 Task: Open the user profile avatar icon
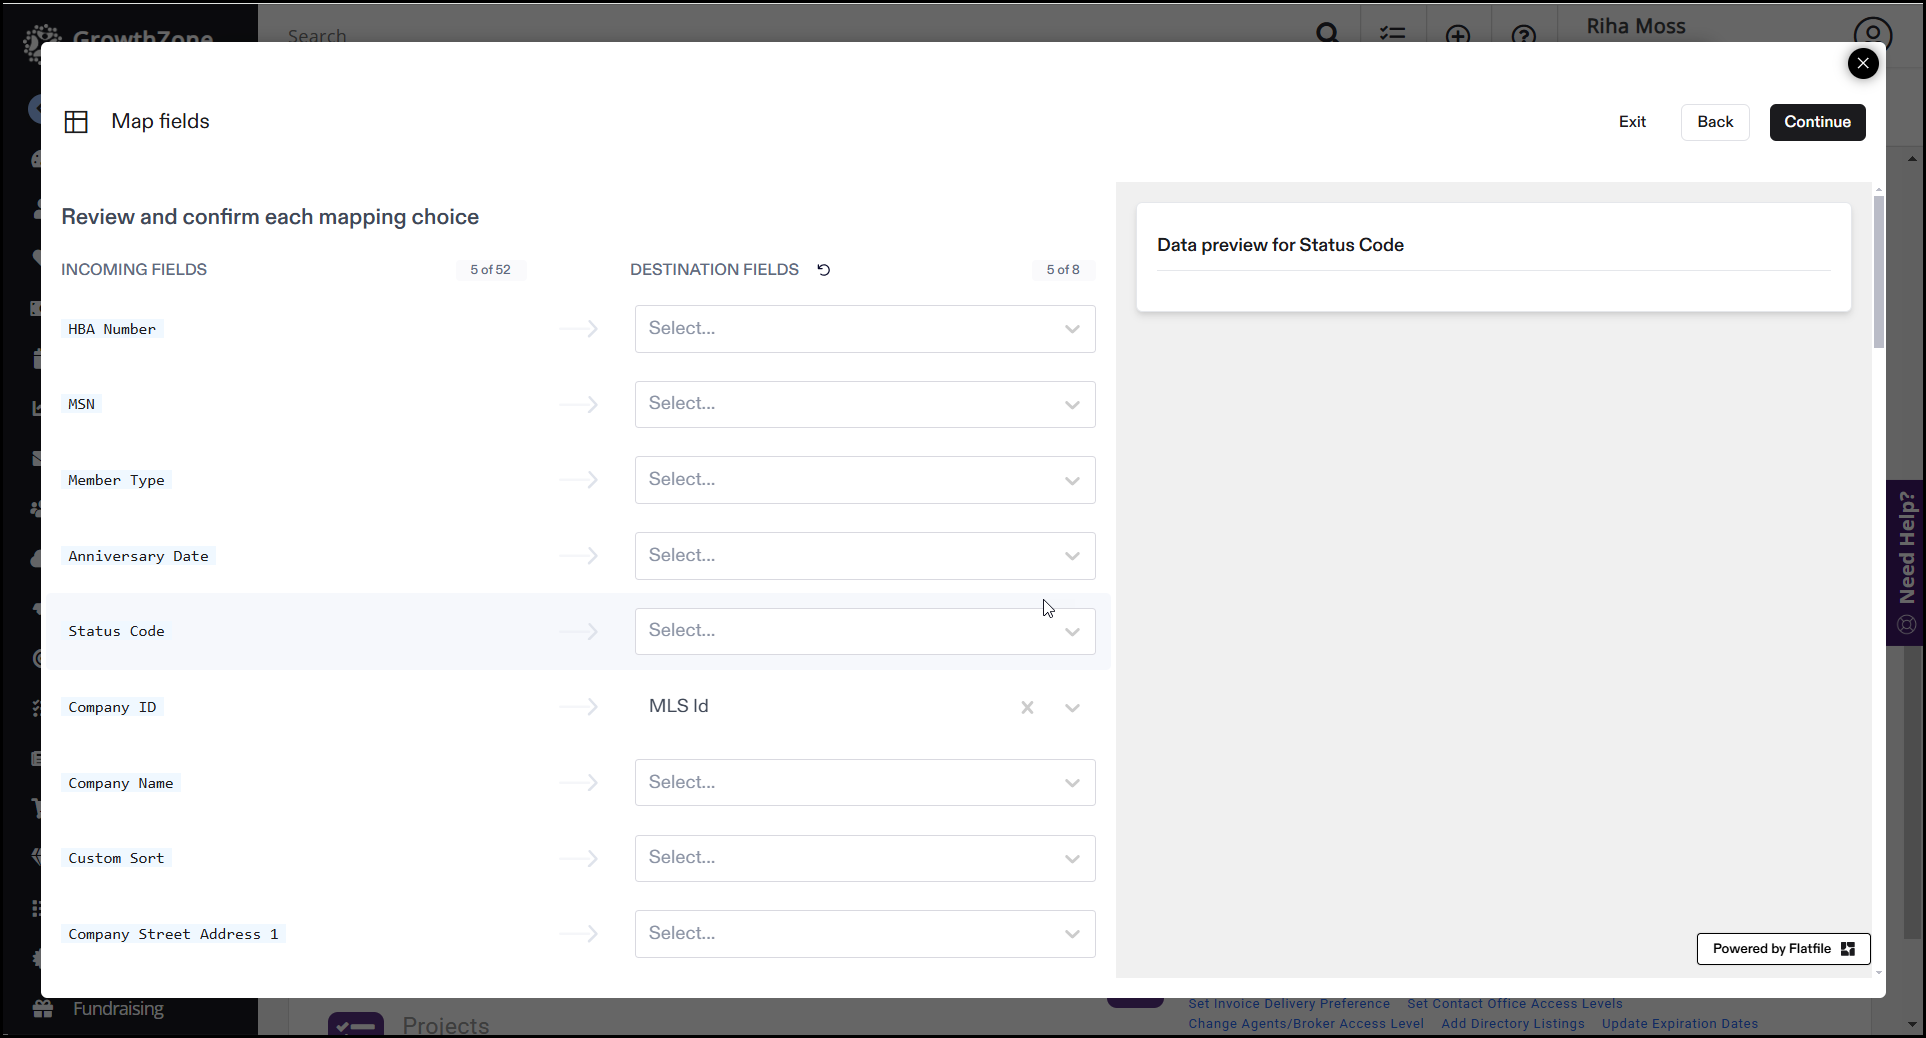(1872, 32)
